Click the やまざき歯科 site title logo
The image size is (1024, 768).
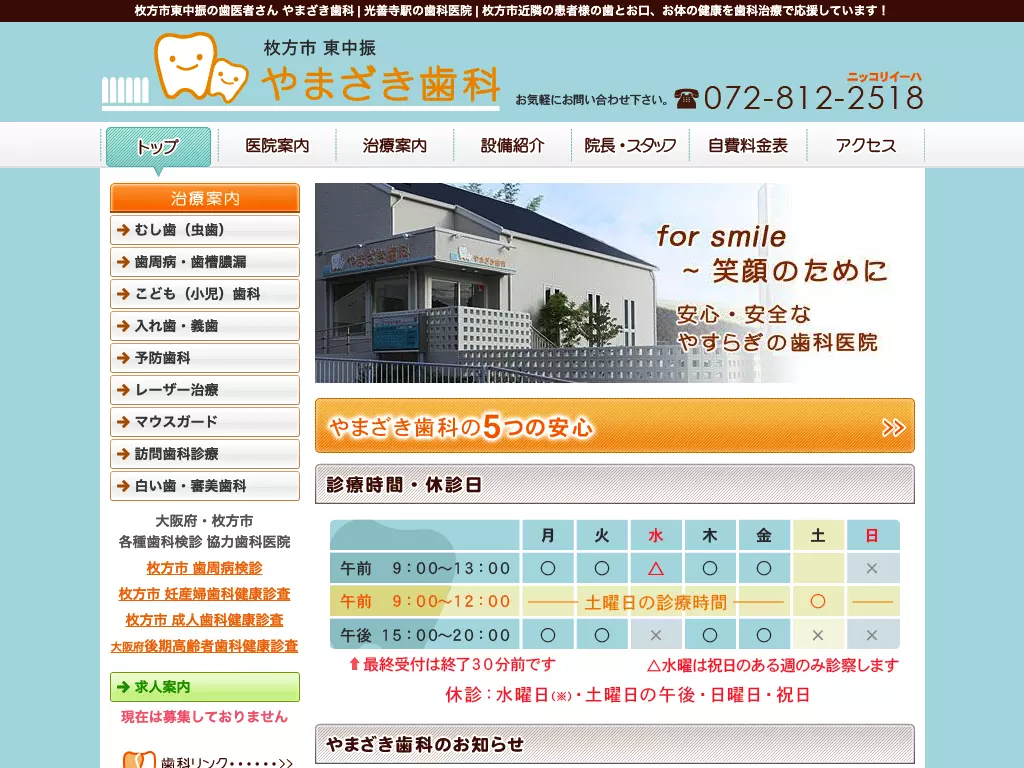381,84
